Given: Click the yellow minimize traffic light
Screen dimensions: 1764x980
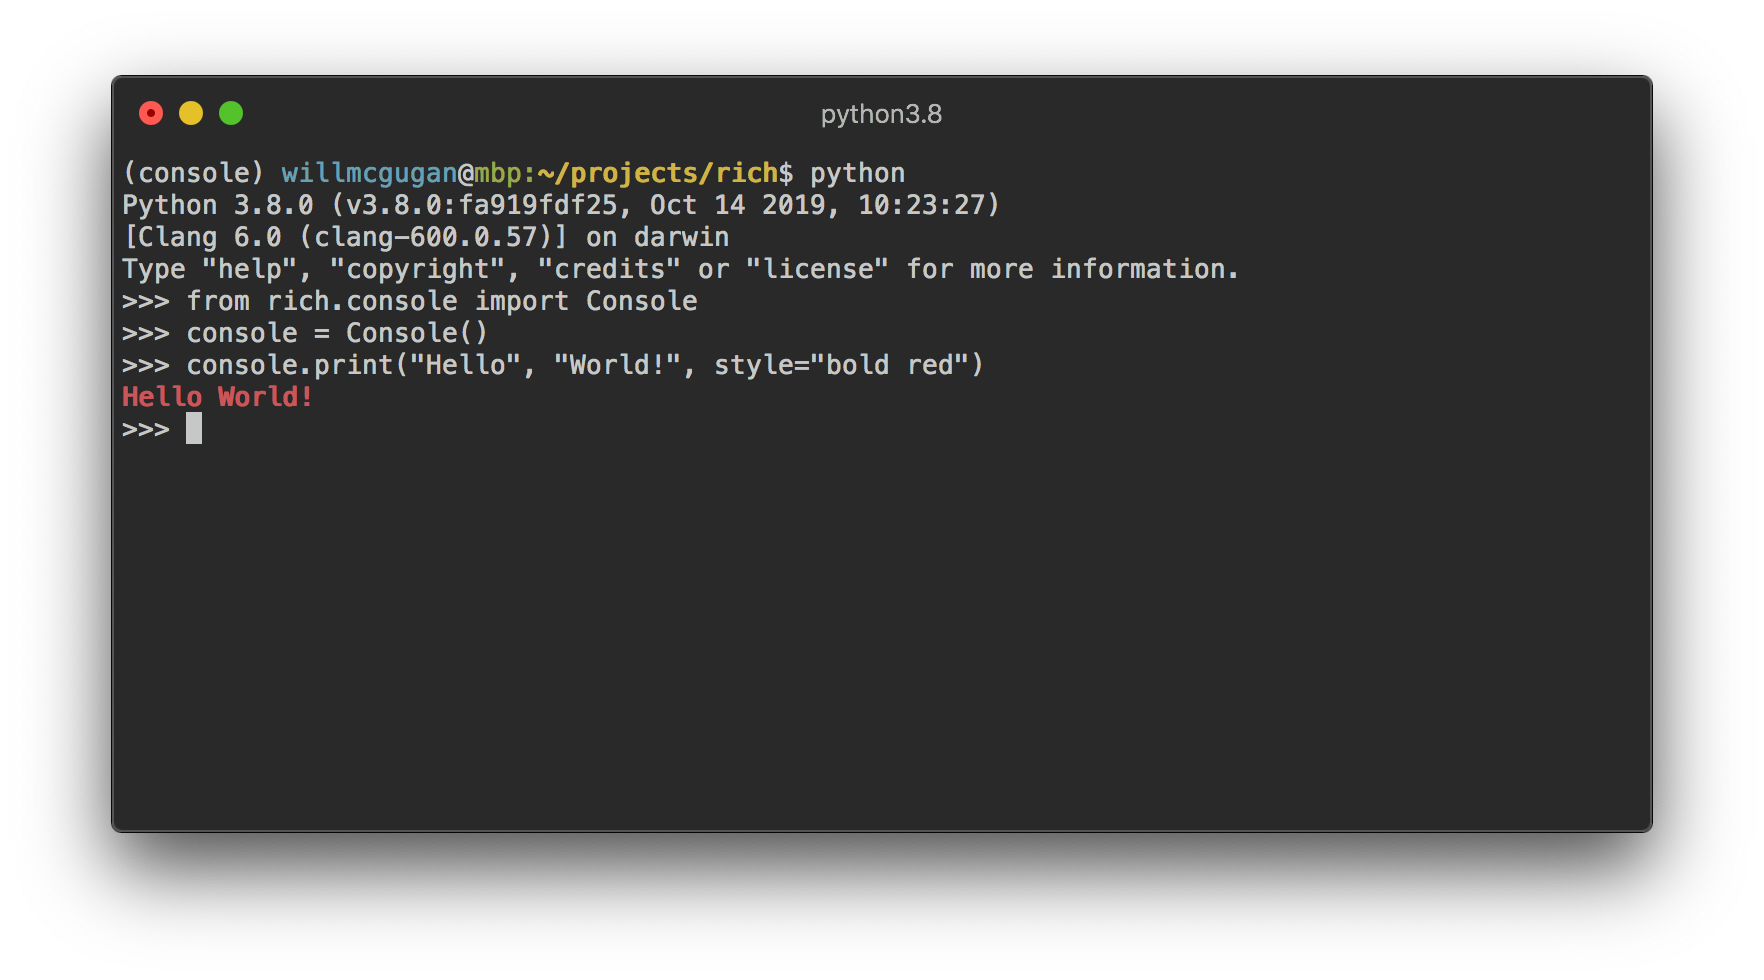Looking at the screenshot, I should point(190,113).
